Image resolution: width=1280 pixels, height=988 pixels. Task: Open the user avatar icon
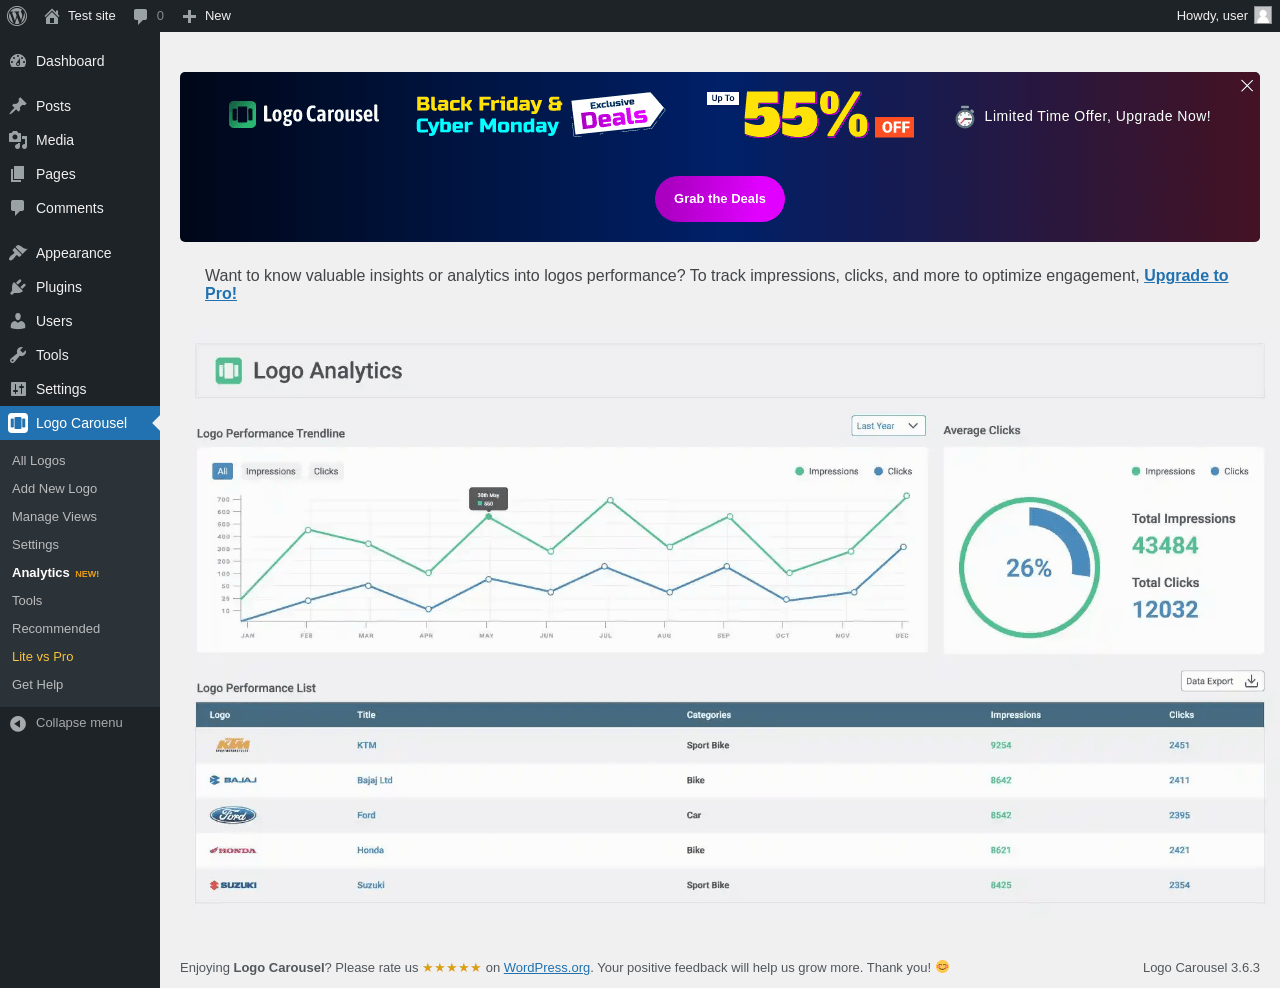click(x=1263, y=16)
